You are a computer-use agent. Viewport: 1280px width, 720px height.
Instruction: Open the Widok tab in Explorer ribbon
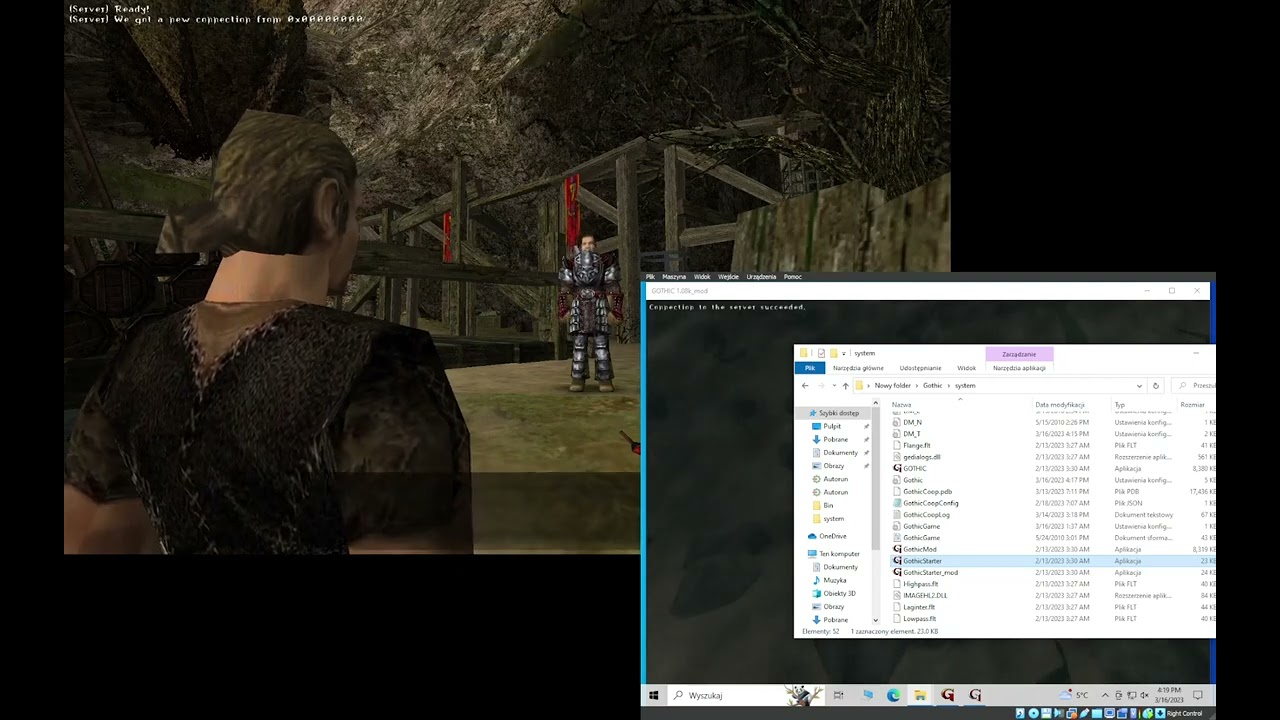point(966,368)
